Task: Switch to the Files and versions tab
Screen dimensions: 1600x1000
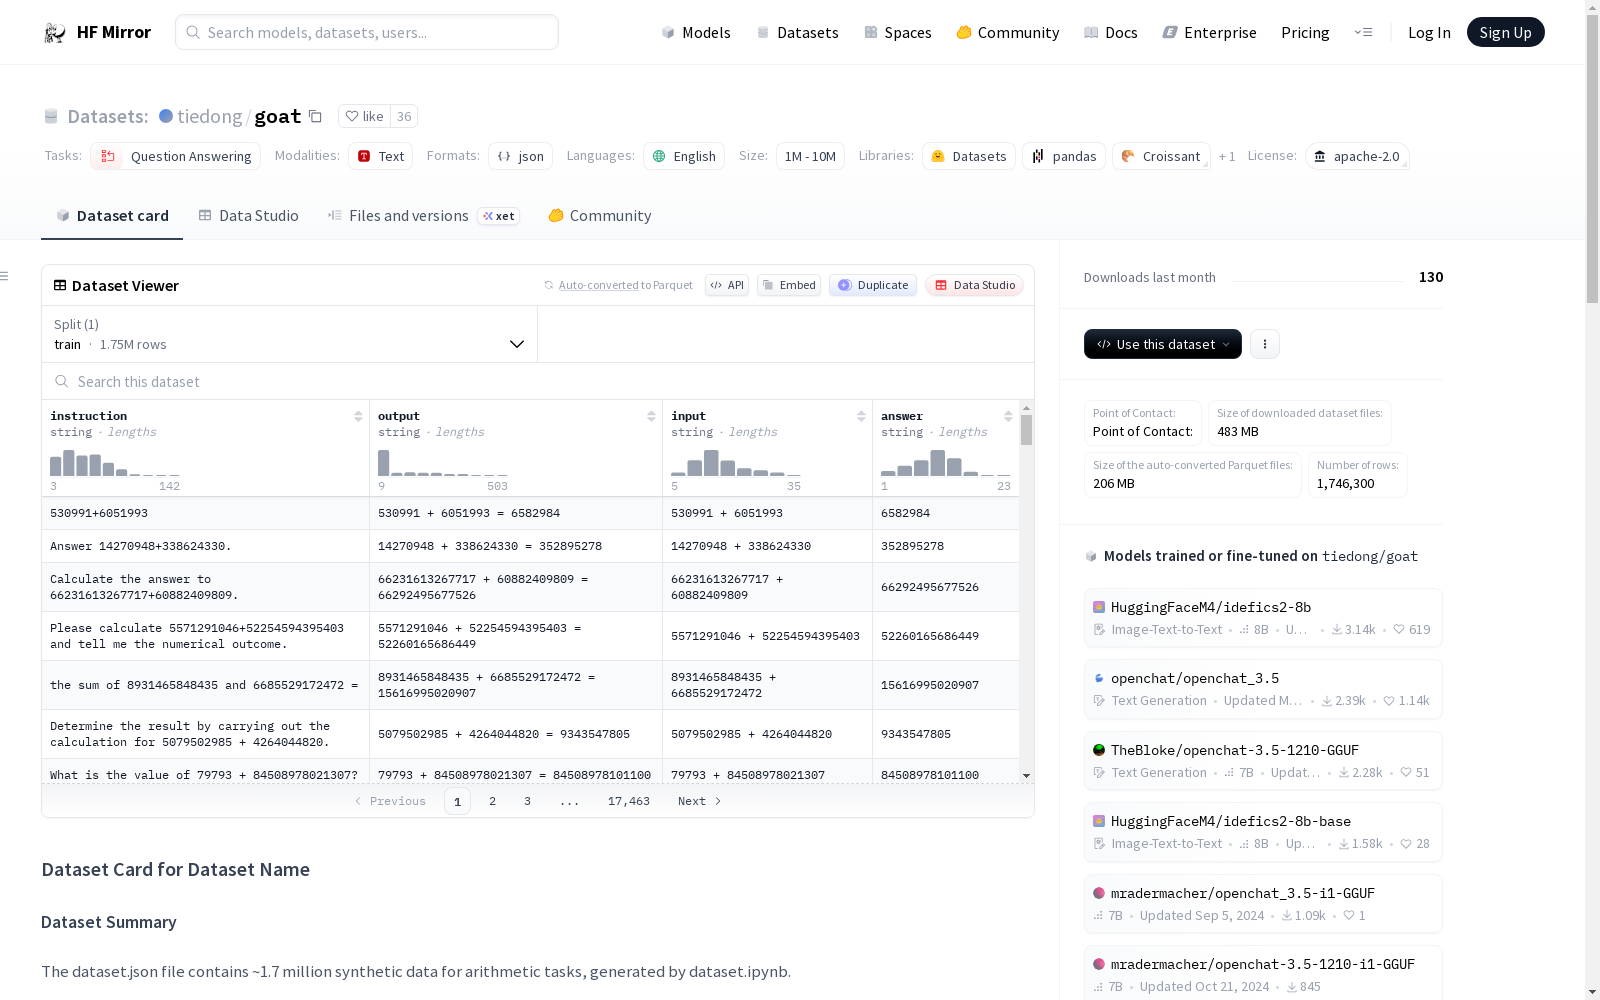Action: click(408, 216)
